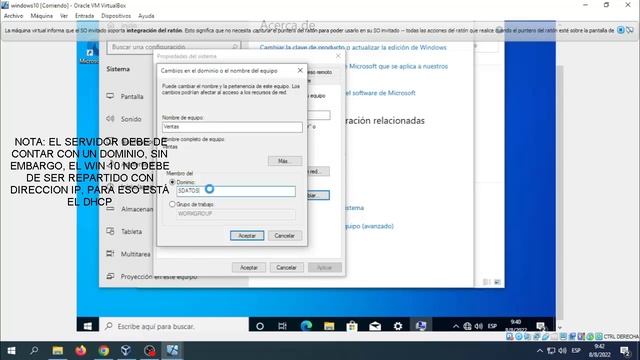The width and height of the screenshot is (640, 360).
Task: Expand hidden tray icons on the host taskbar
Action: pos(540,351)
